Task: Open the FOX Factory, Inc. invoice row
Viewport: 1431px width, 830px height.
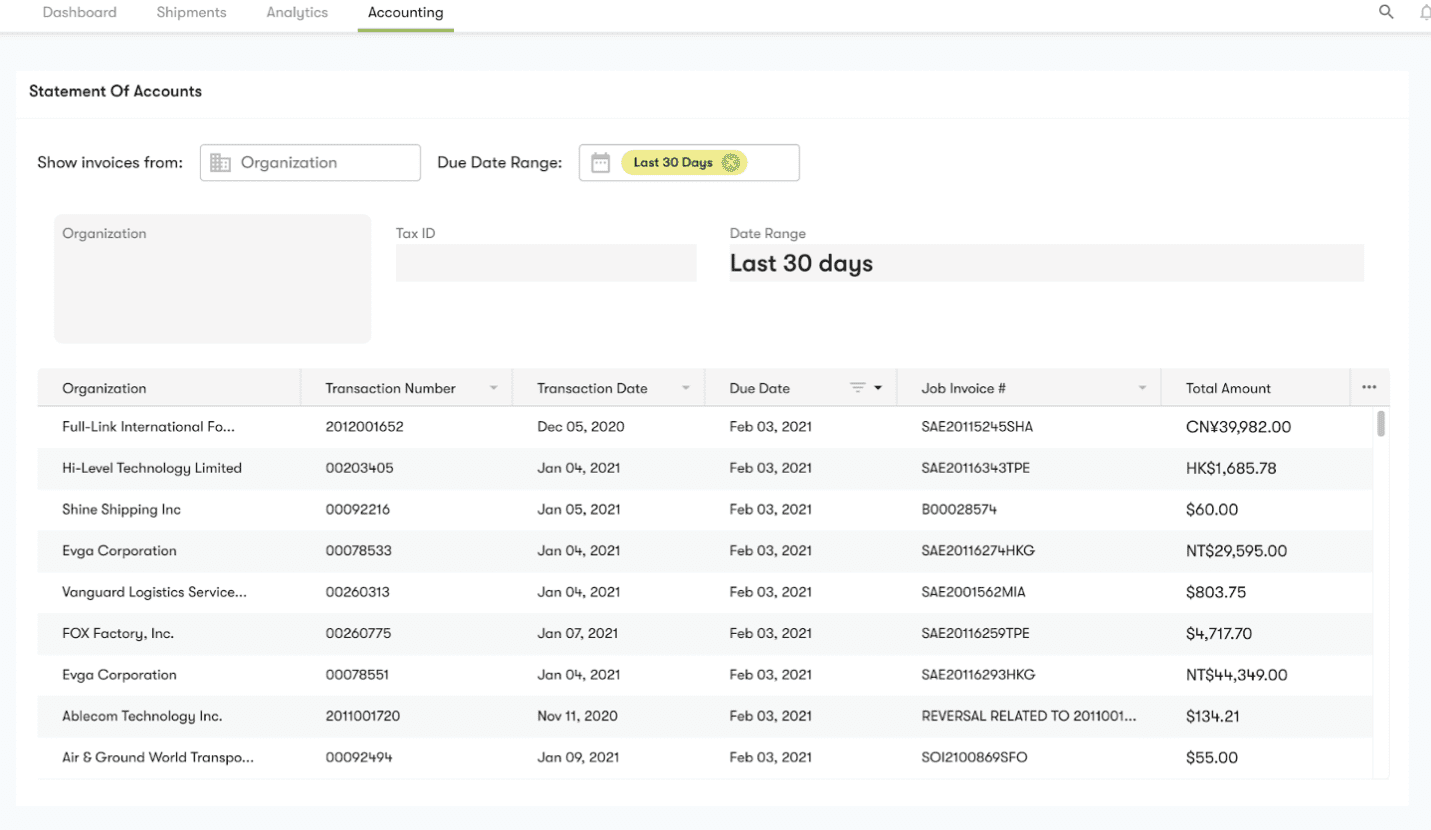Action: tap(706, 634)
